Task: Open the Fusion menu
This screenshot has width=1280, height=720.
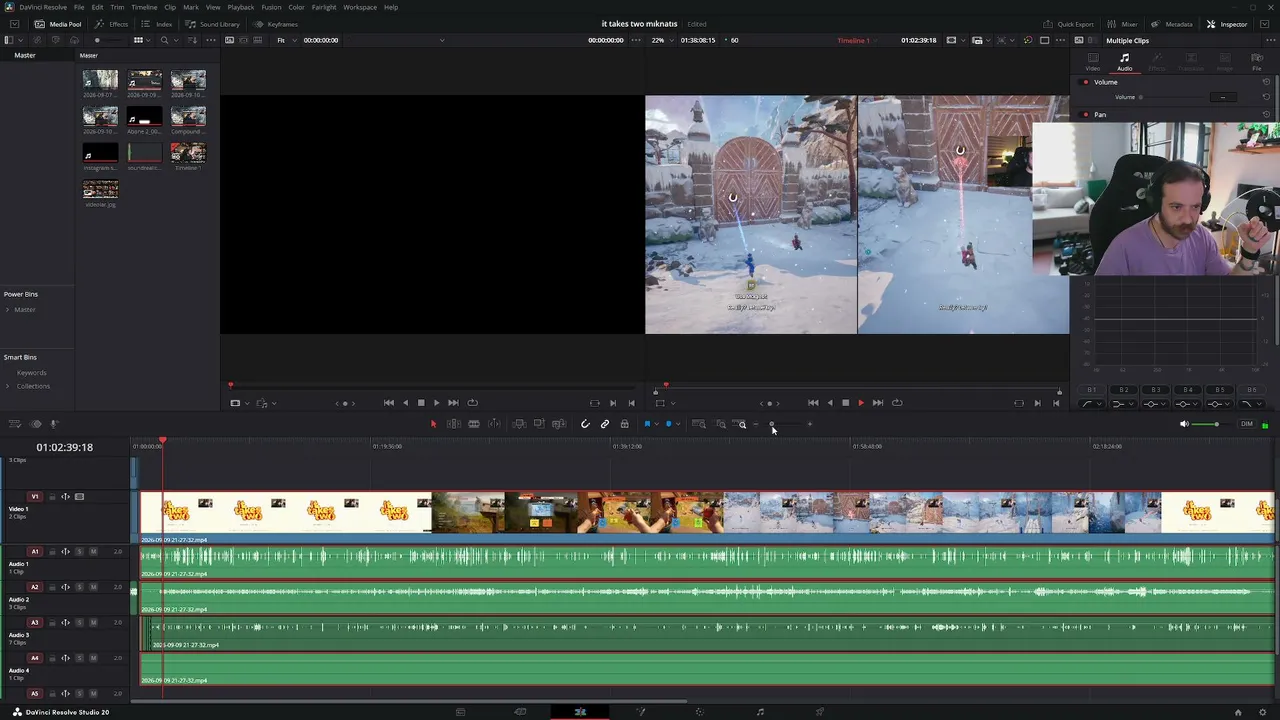Action: point(271,7)
